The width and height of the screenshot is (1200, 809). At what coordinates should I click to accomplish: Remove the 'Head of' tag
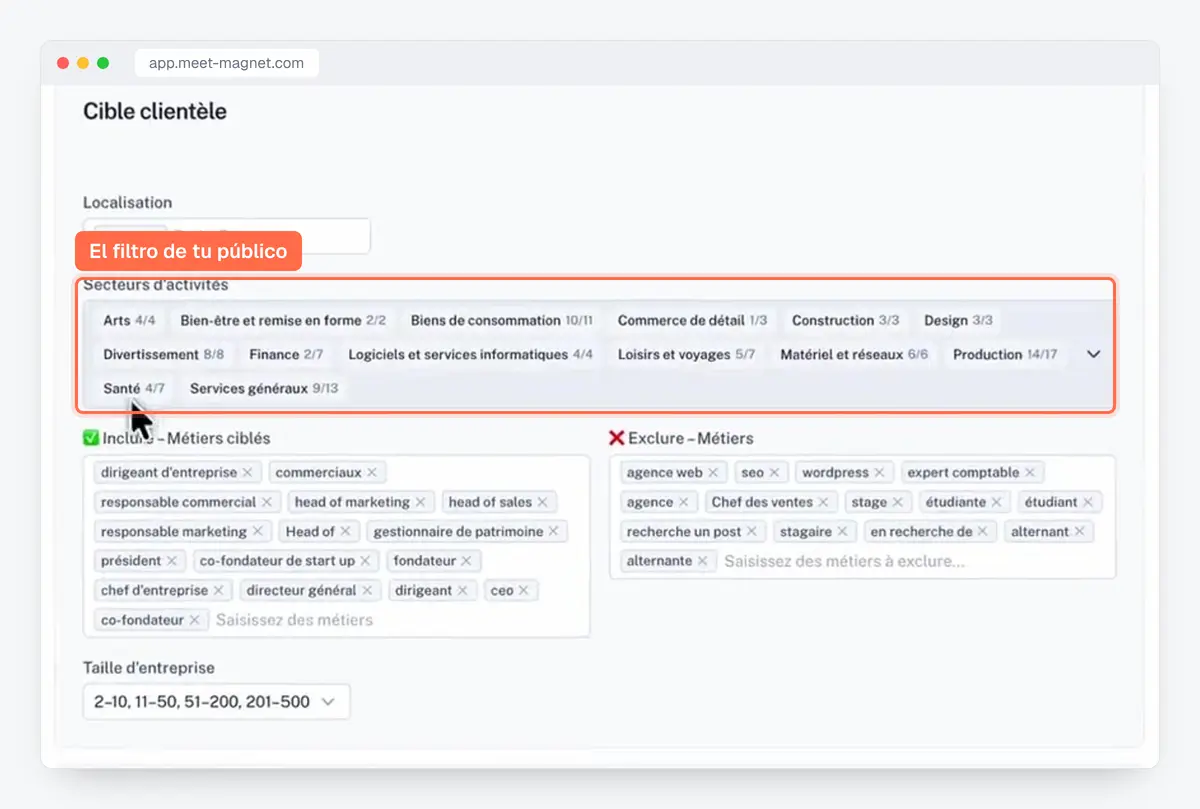pyautogui.click(x=345, y=531)
